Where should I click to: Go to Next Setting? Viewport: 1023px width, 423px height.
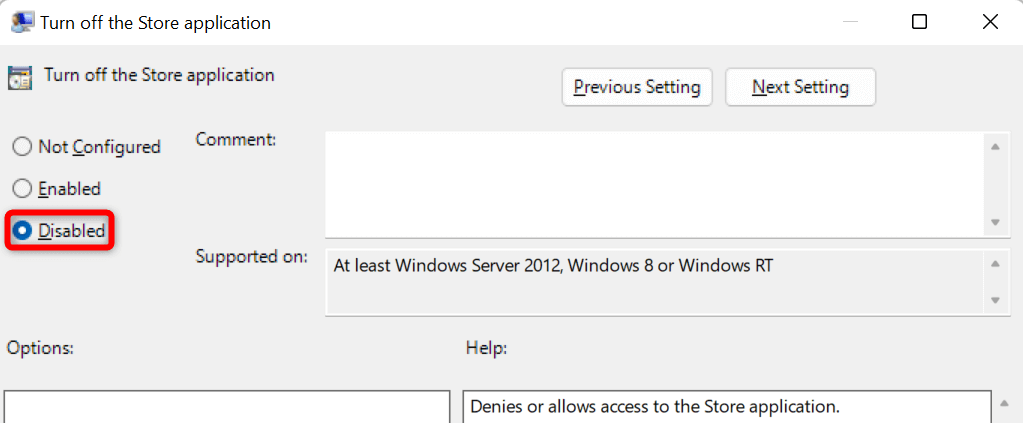click(x=800, y=87)
